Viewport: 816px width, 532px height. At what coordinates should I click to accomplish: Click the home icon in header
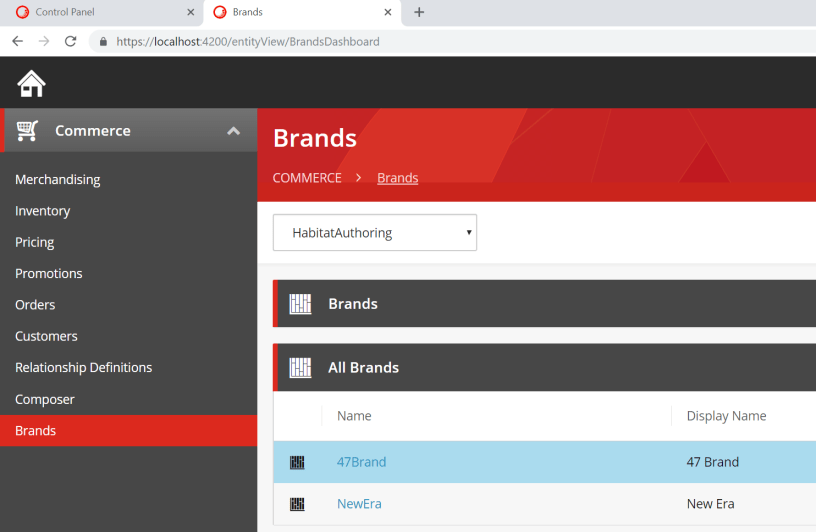pyautogui.click(x=31, y=83)
